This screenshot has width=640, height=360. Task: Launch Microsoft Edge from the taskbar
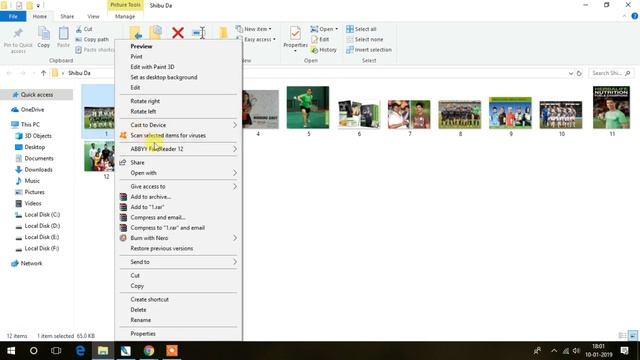pyautogui.click(x=80, y=351)
